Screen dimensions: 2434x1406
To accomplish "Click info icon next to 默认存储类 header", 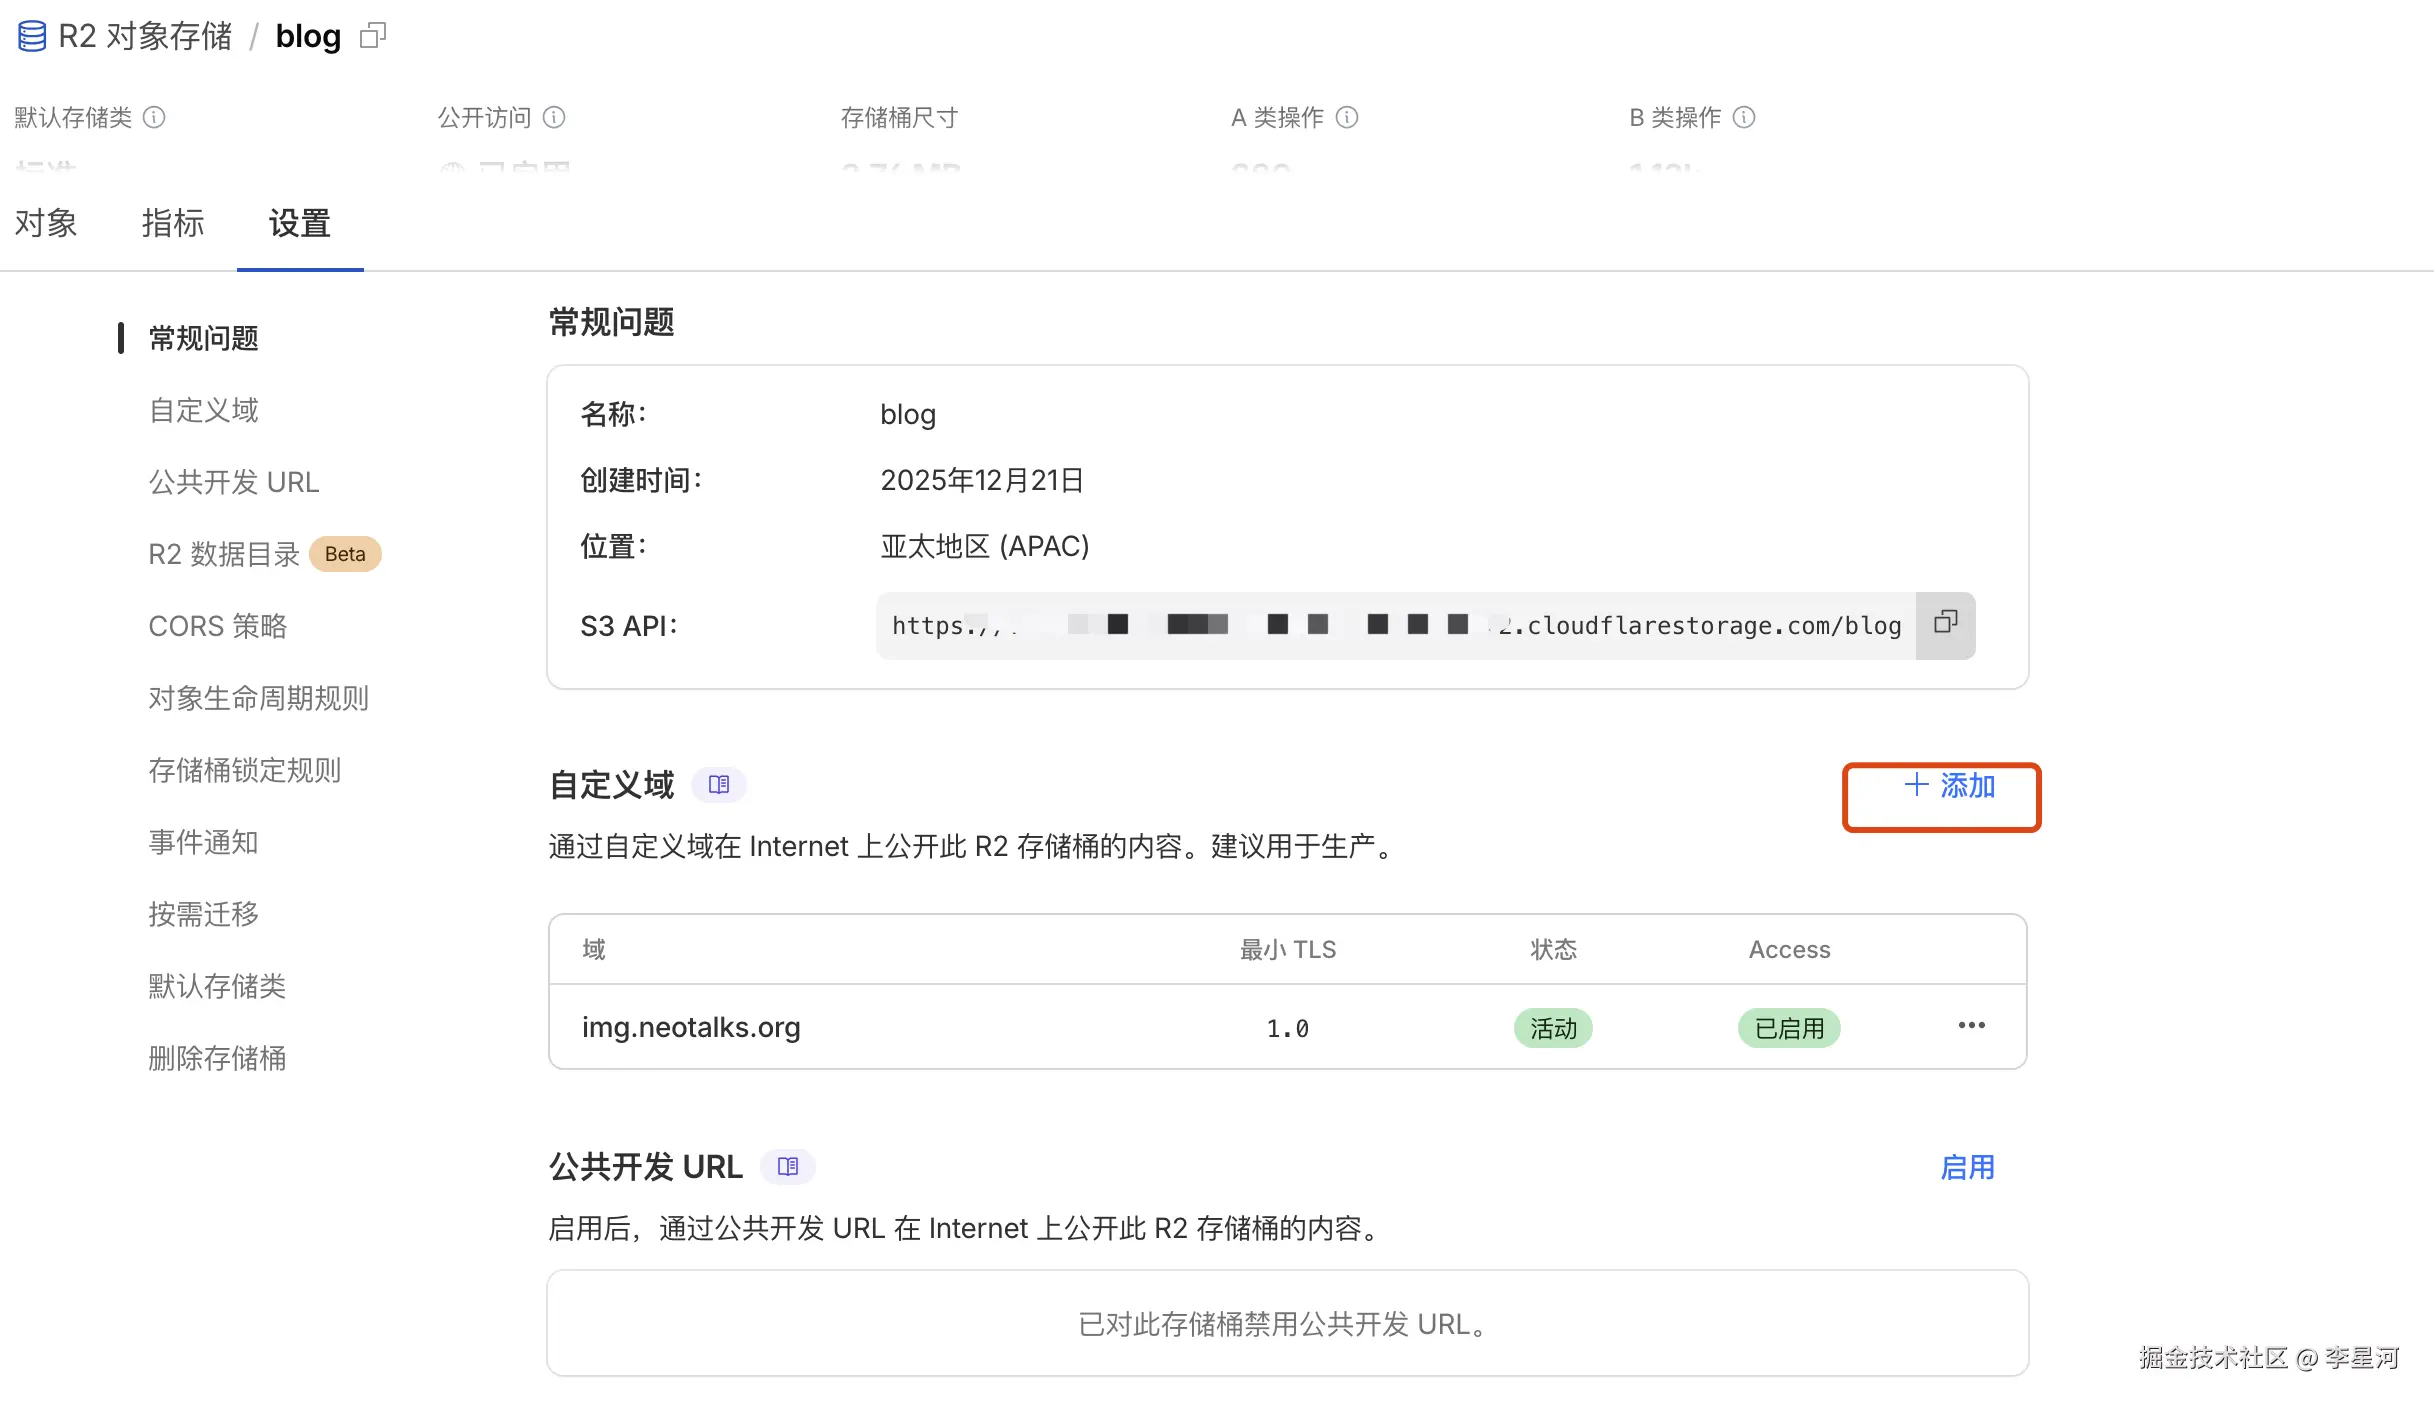I will click(x=154, y=118).
